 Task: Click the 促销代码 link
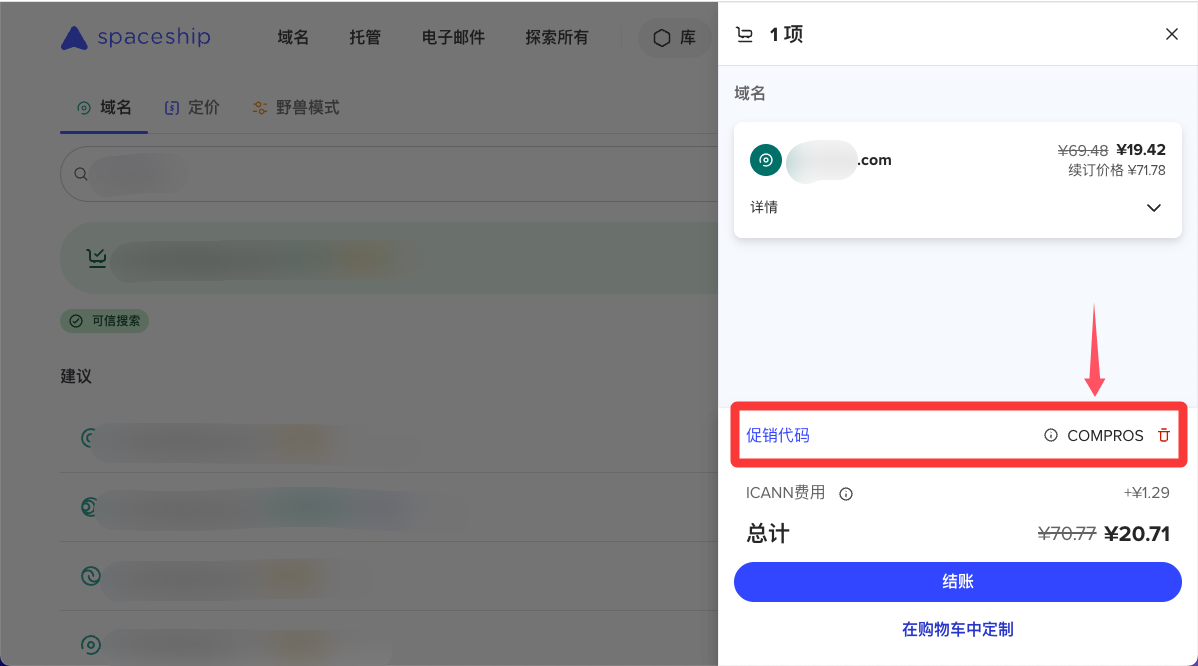coord(778,435)
